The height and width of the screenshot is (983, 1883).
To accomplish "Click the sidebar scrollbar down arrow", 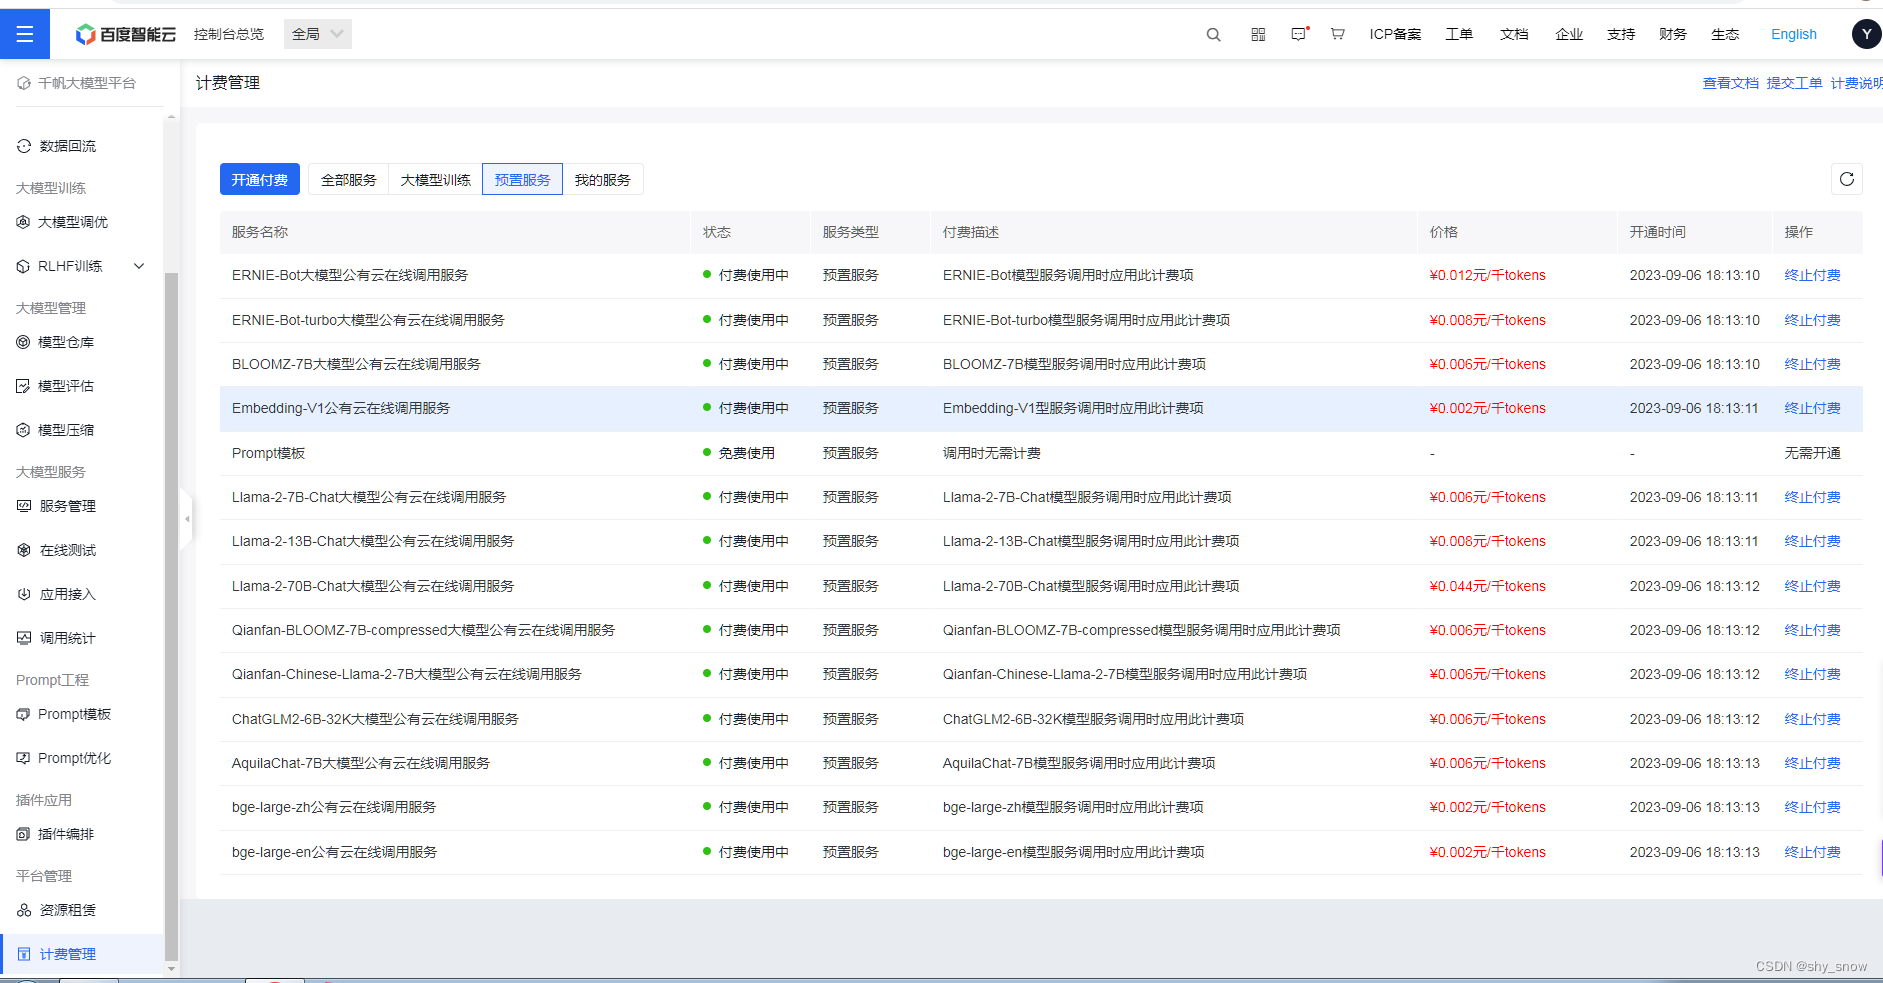I will point(171,968).
